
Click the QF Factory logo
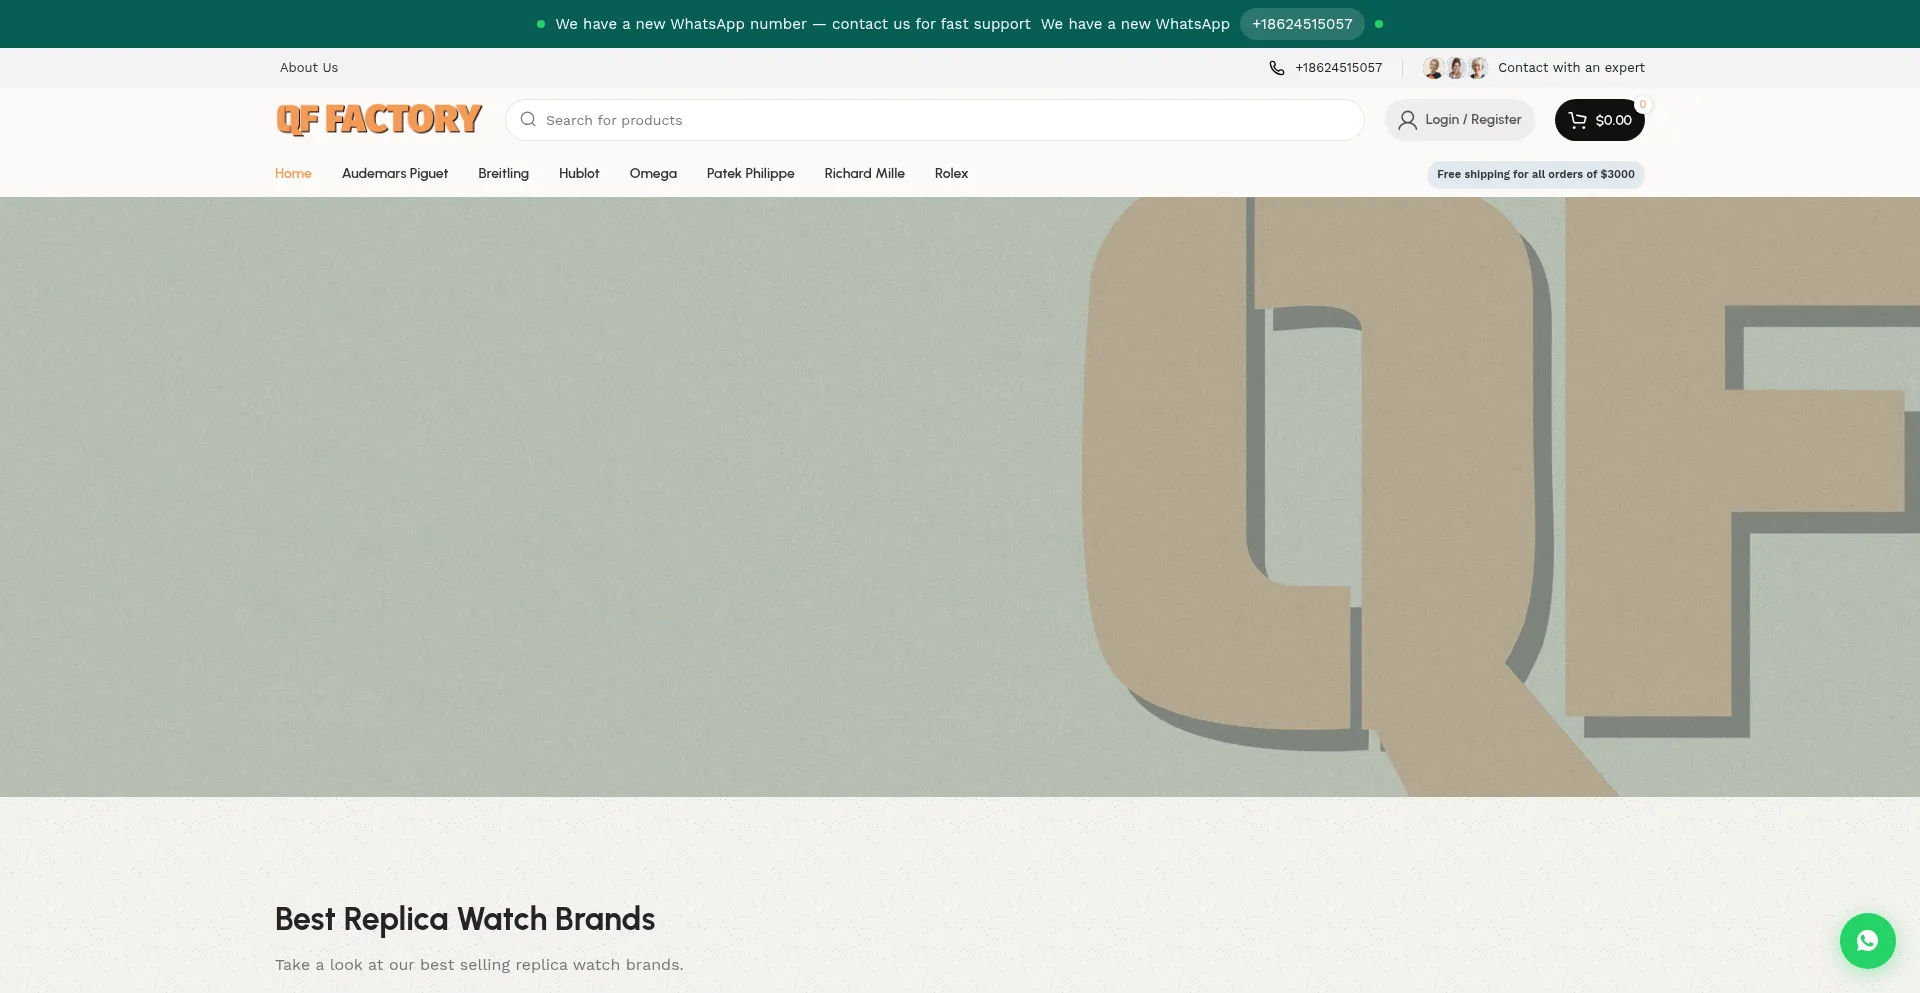[379, 120]
